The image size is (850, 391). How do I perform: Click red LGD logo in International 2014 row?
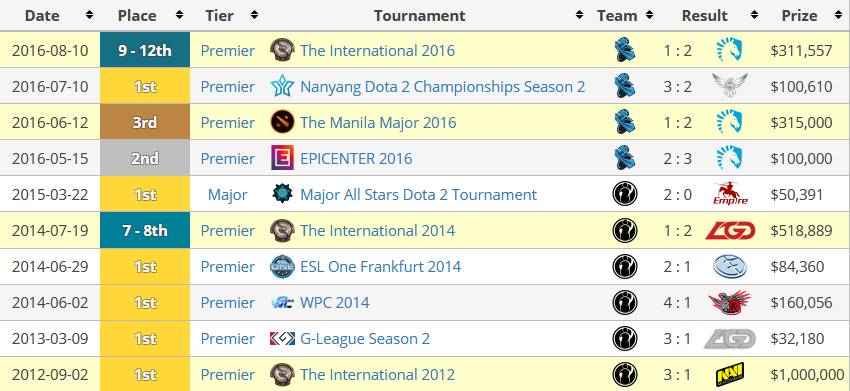[730, 230]
